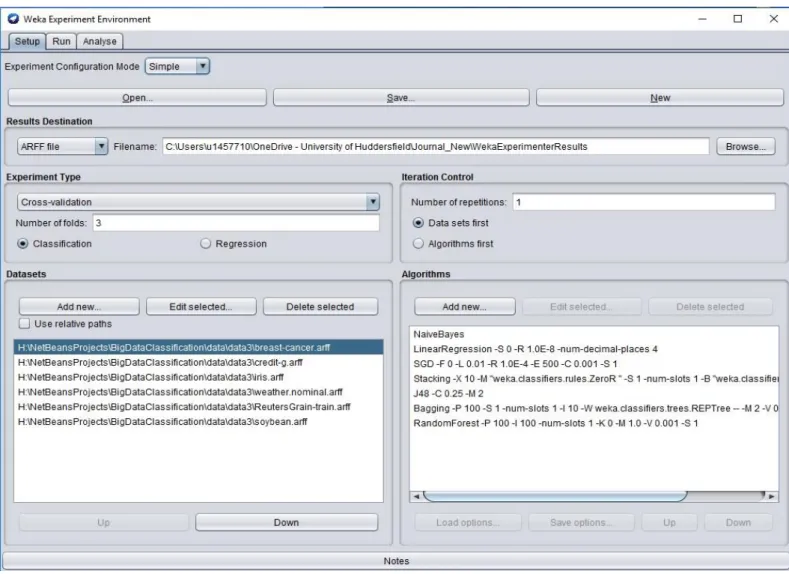Click Add new... under Algorithms
The image size is (789, 574).
tap(464, 307)
